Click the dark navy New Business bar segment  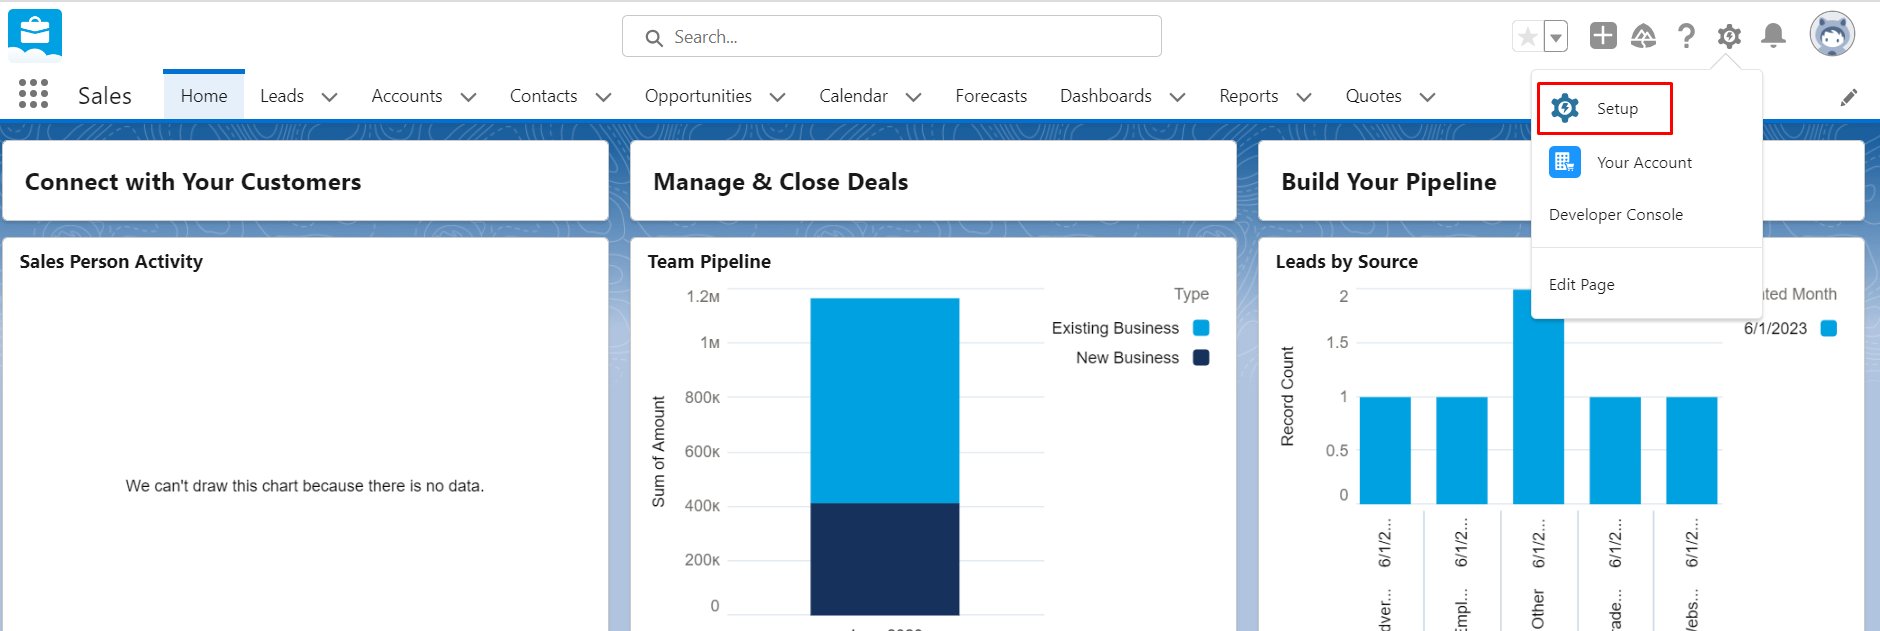point(884,559)
